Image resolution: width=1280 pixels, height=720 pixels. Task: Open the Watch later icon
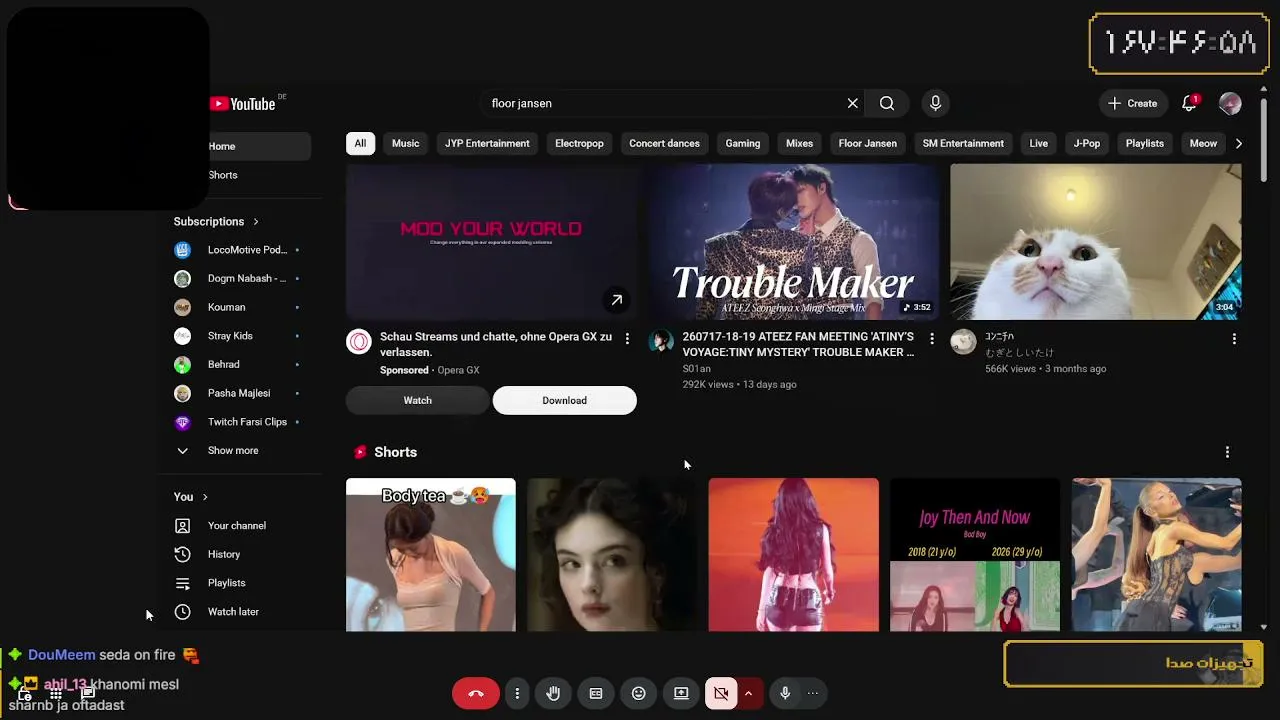point(182,612)
